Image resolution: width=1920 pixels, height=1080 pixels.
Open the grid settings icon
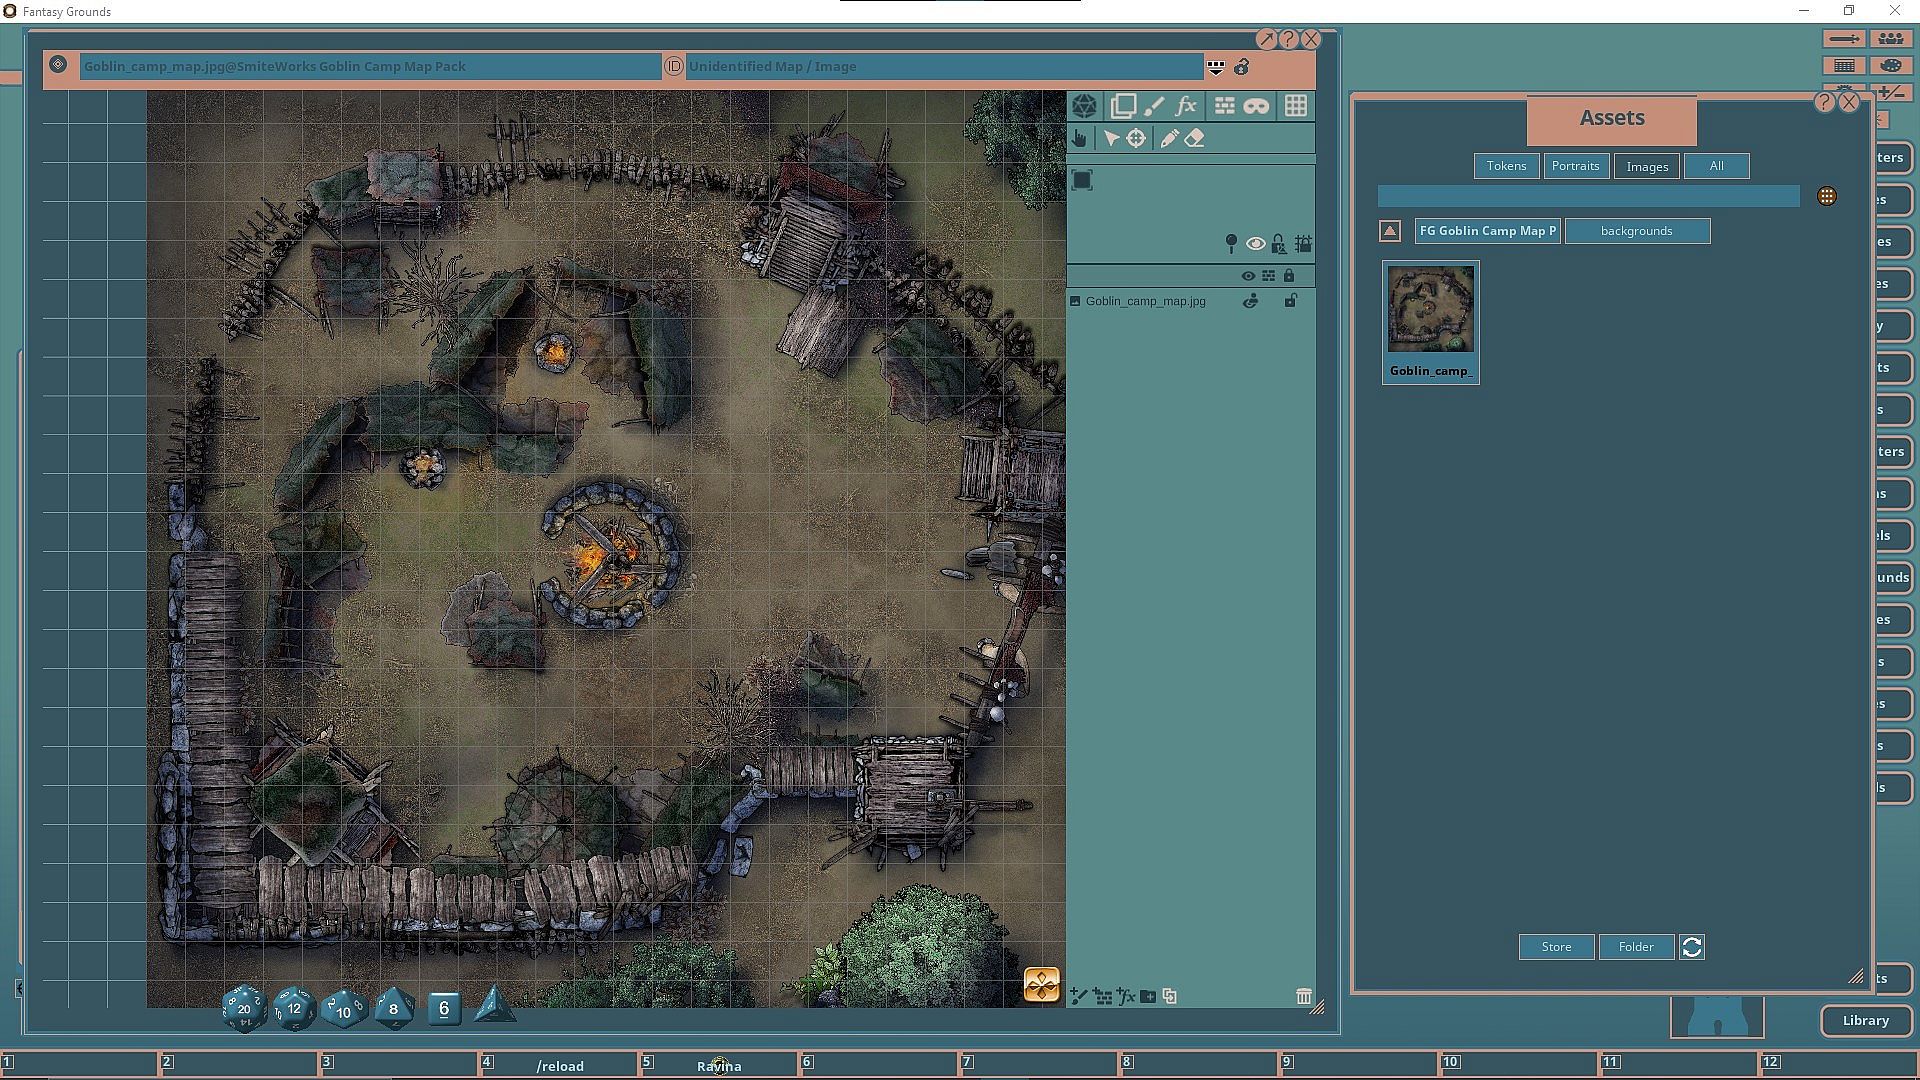click(x=1295, y=106)
